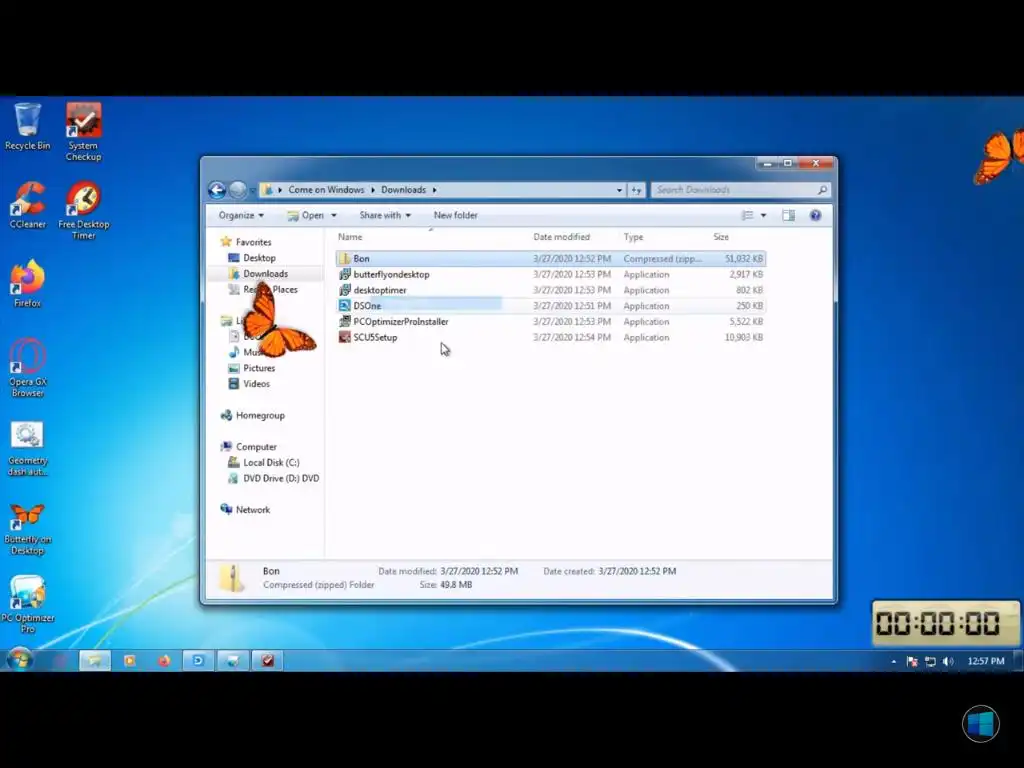Image resolution: width=1024 pixels, height=768 pixels.
Task: Click Come on Windows breadcrumb
Action: (x=326, y=190)
